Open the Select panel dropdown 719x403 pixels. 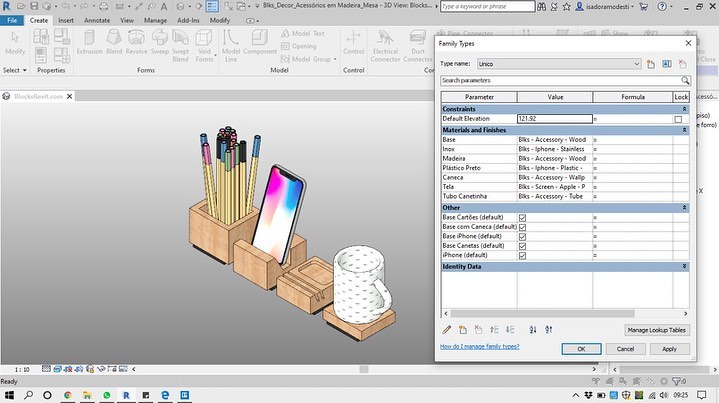click(15, 70)
